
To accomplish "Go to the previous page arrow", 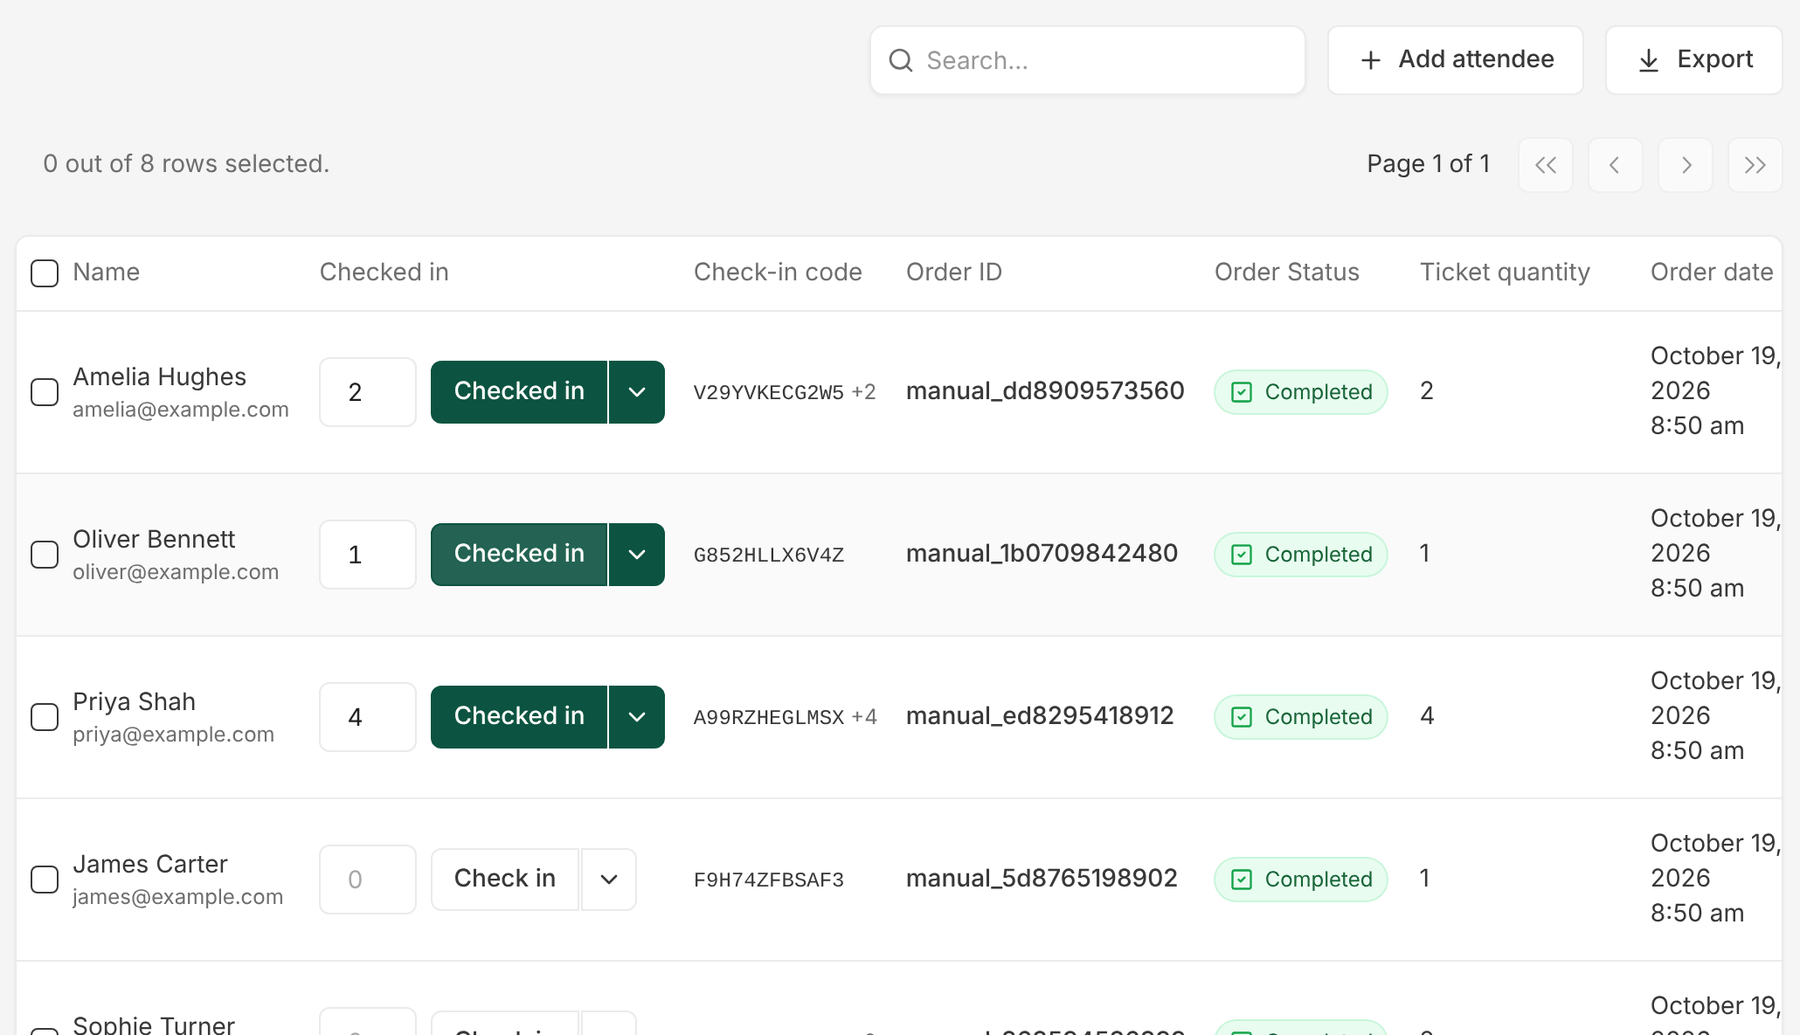I will click(1615, 165).
